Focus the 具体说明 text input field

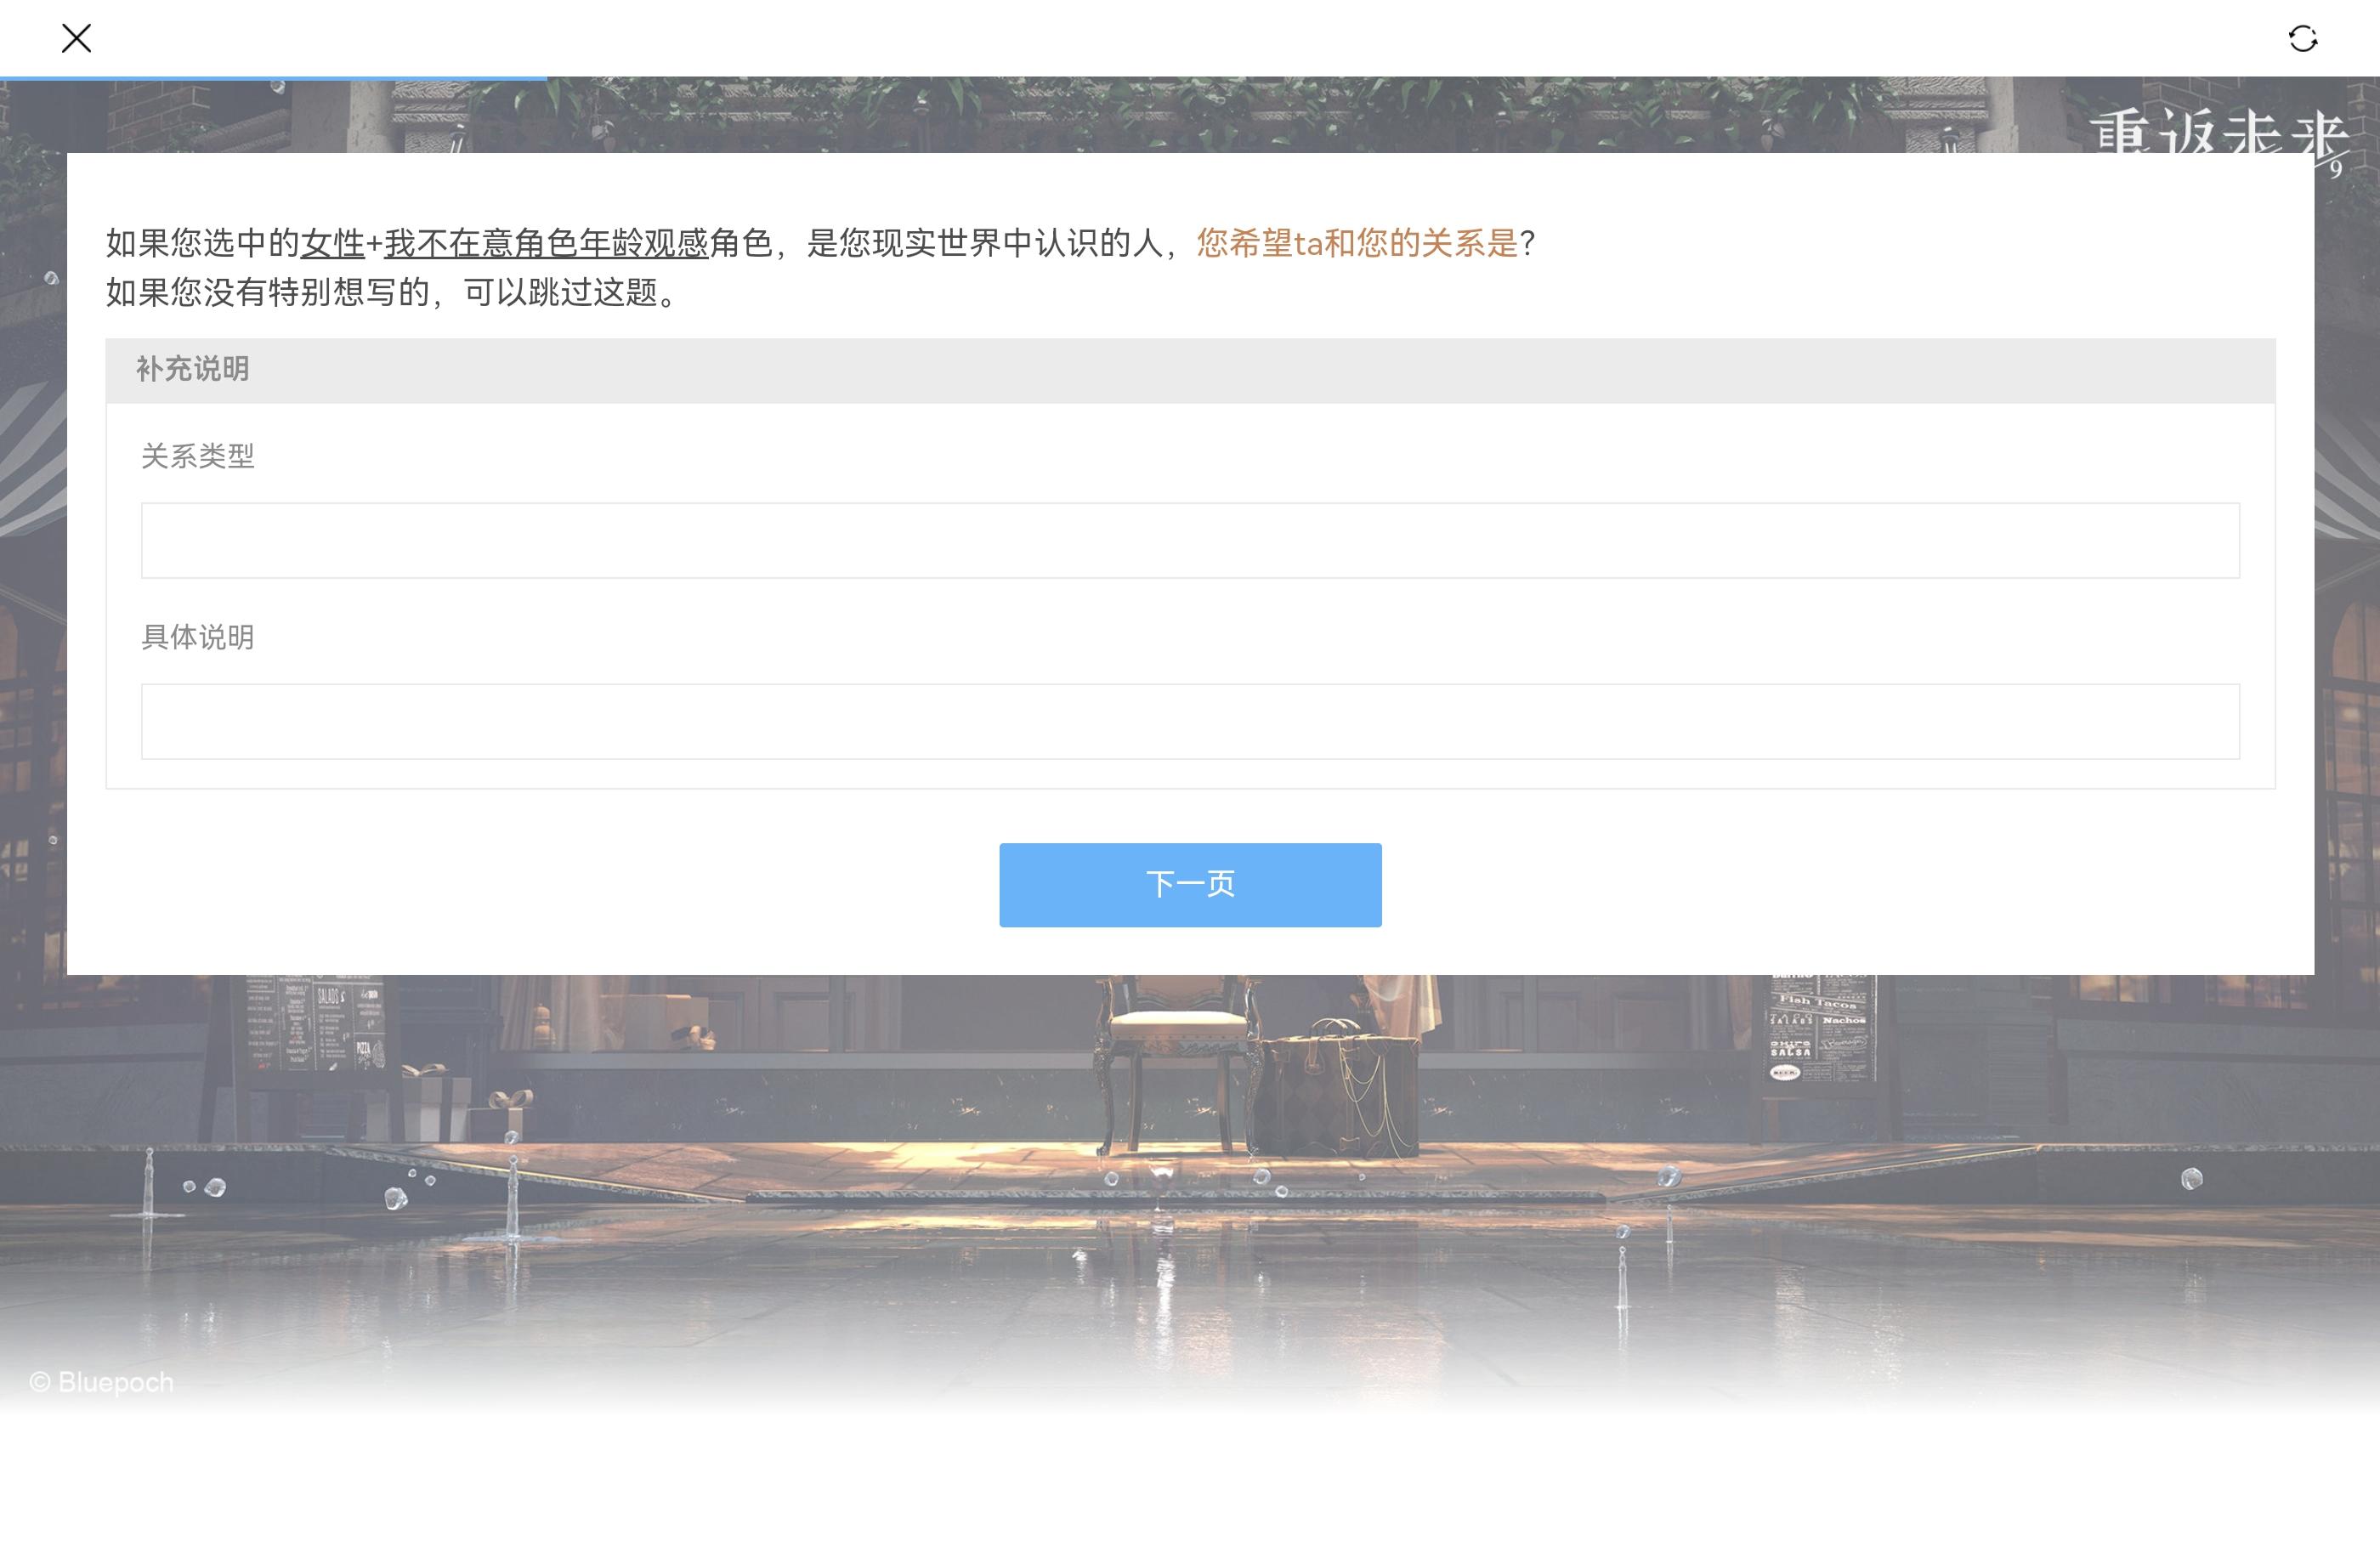(1190, 721)
